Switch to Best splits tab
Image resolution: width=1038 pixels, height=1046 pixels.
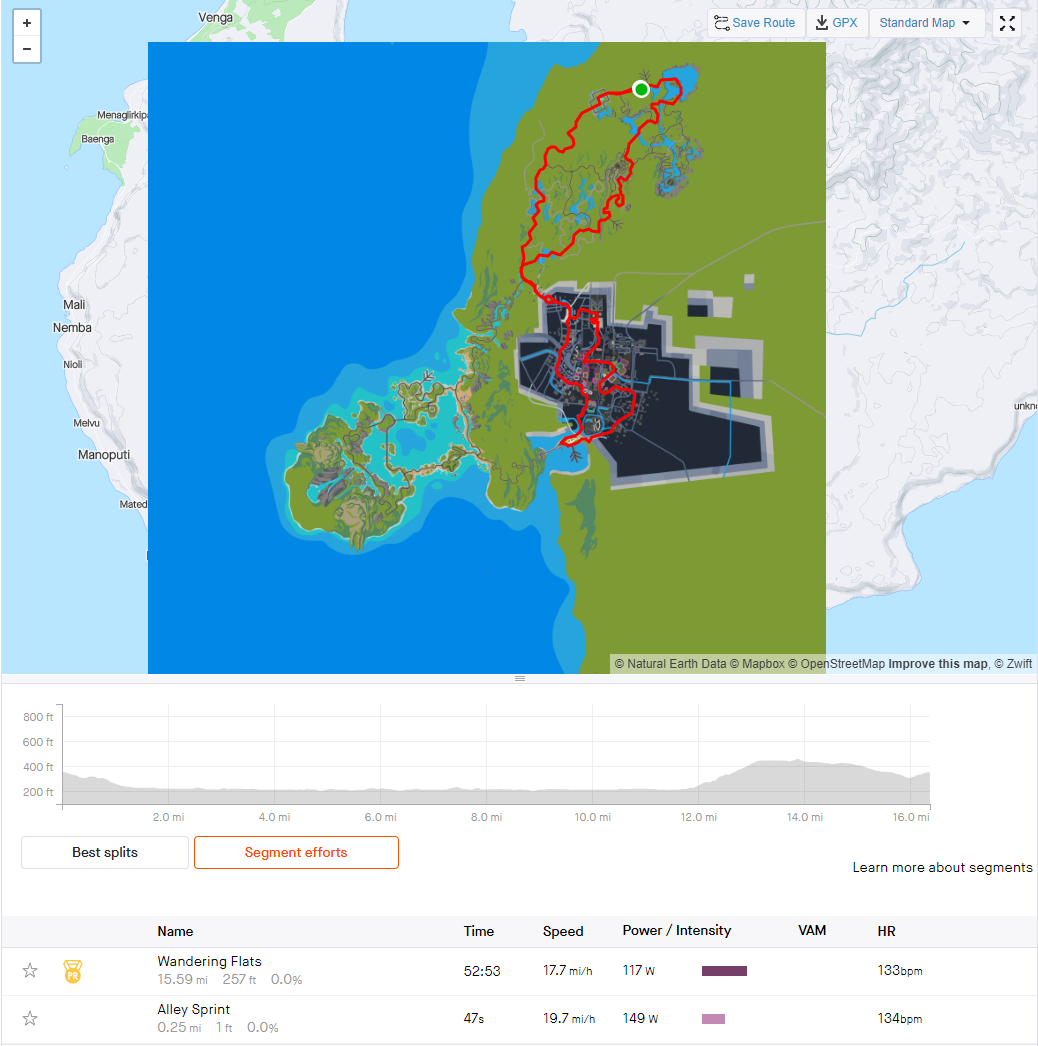tap(105, 853)
